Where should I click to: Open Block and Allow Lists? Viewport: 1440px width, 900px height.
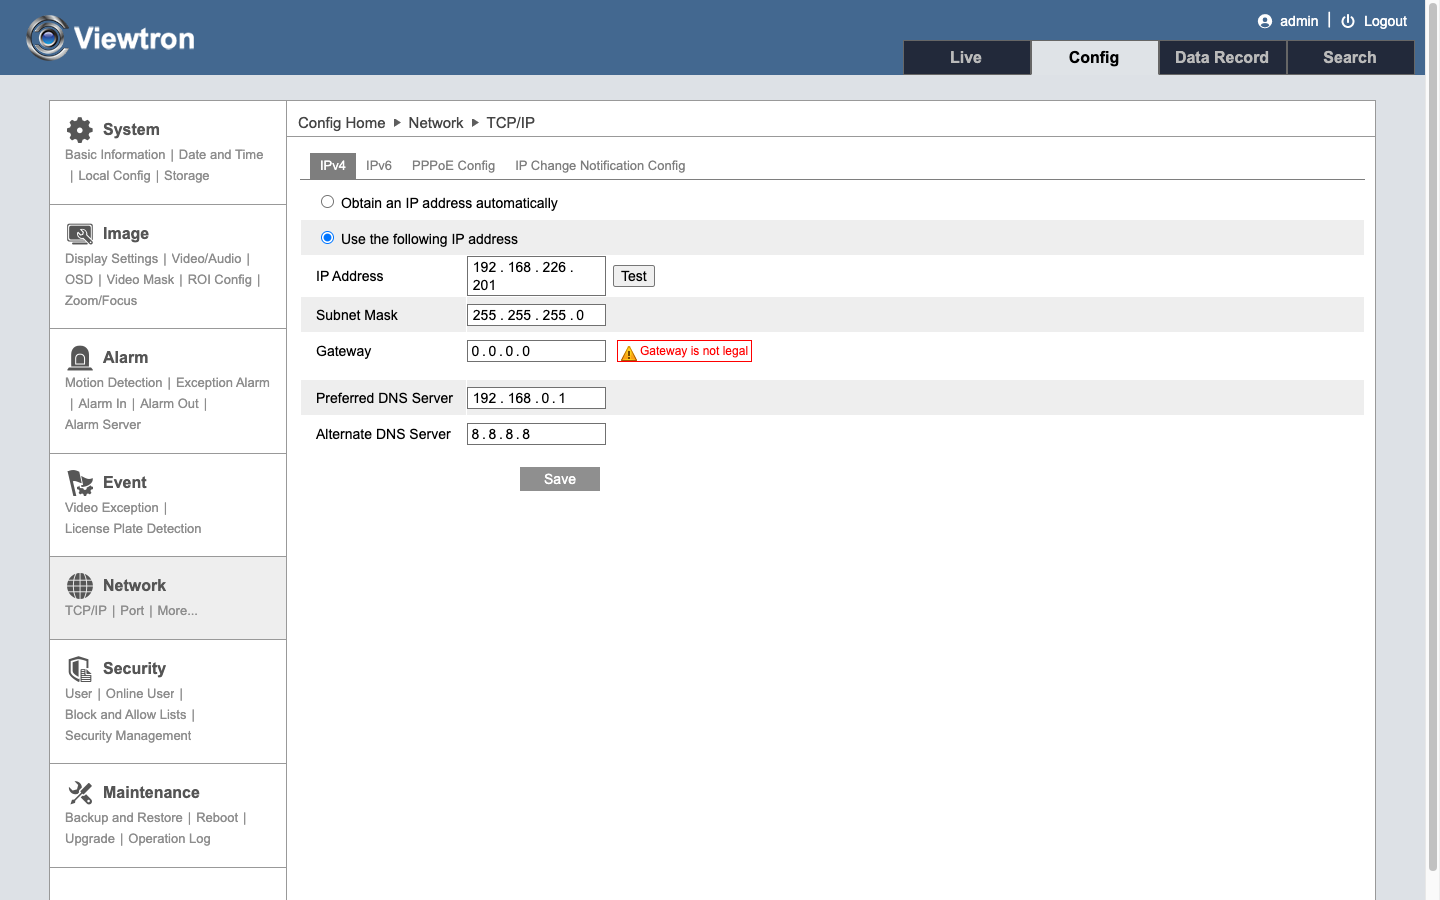pos(126,715)
